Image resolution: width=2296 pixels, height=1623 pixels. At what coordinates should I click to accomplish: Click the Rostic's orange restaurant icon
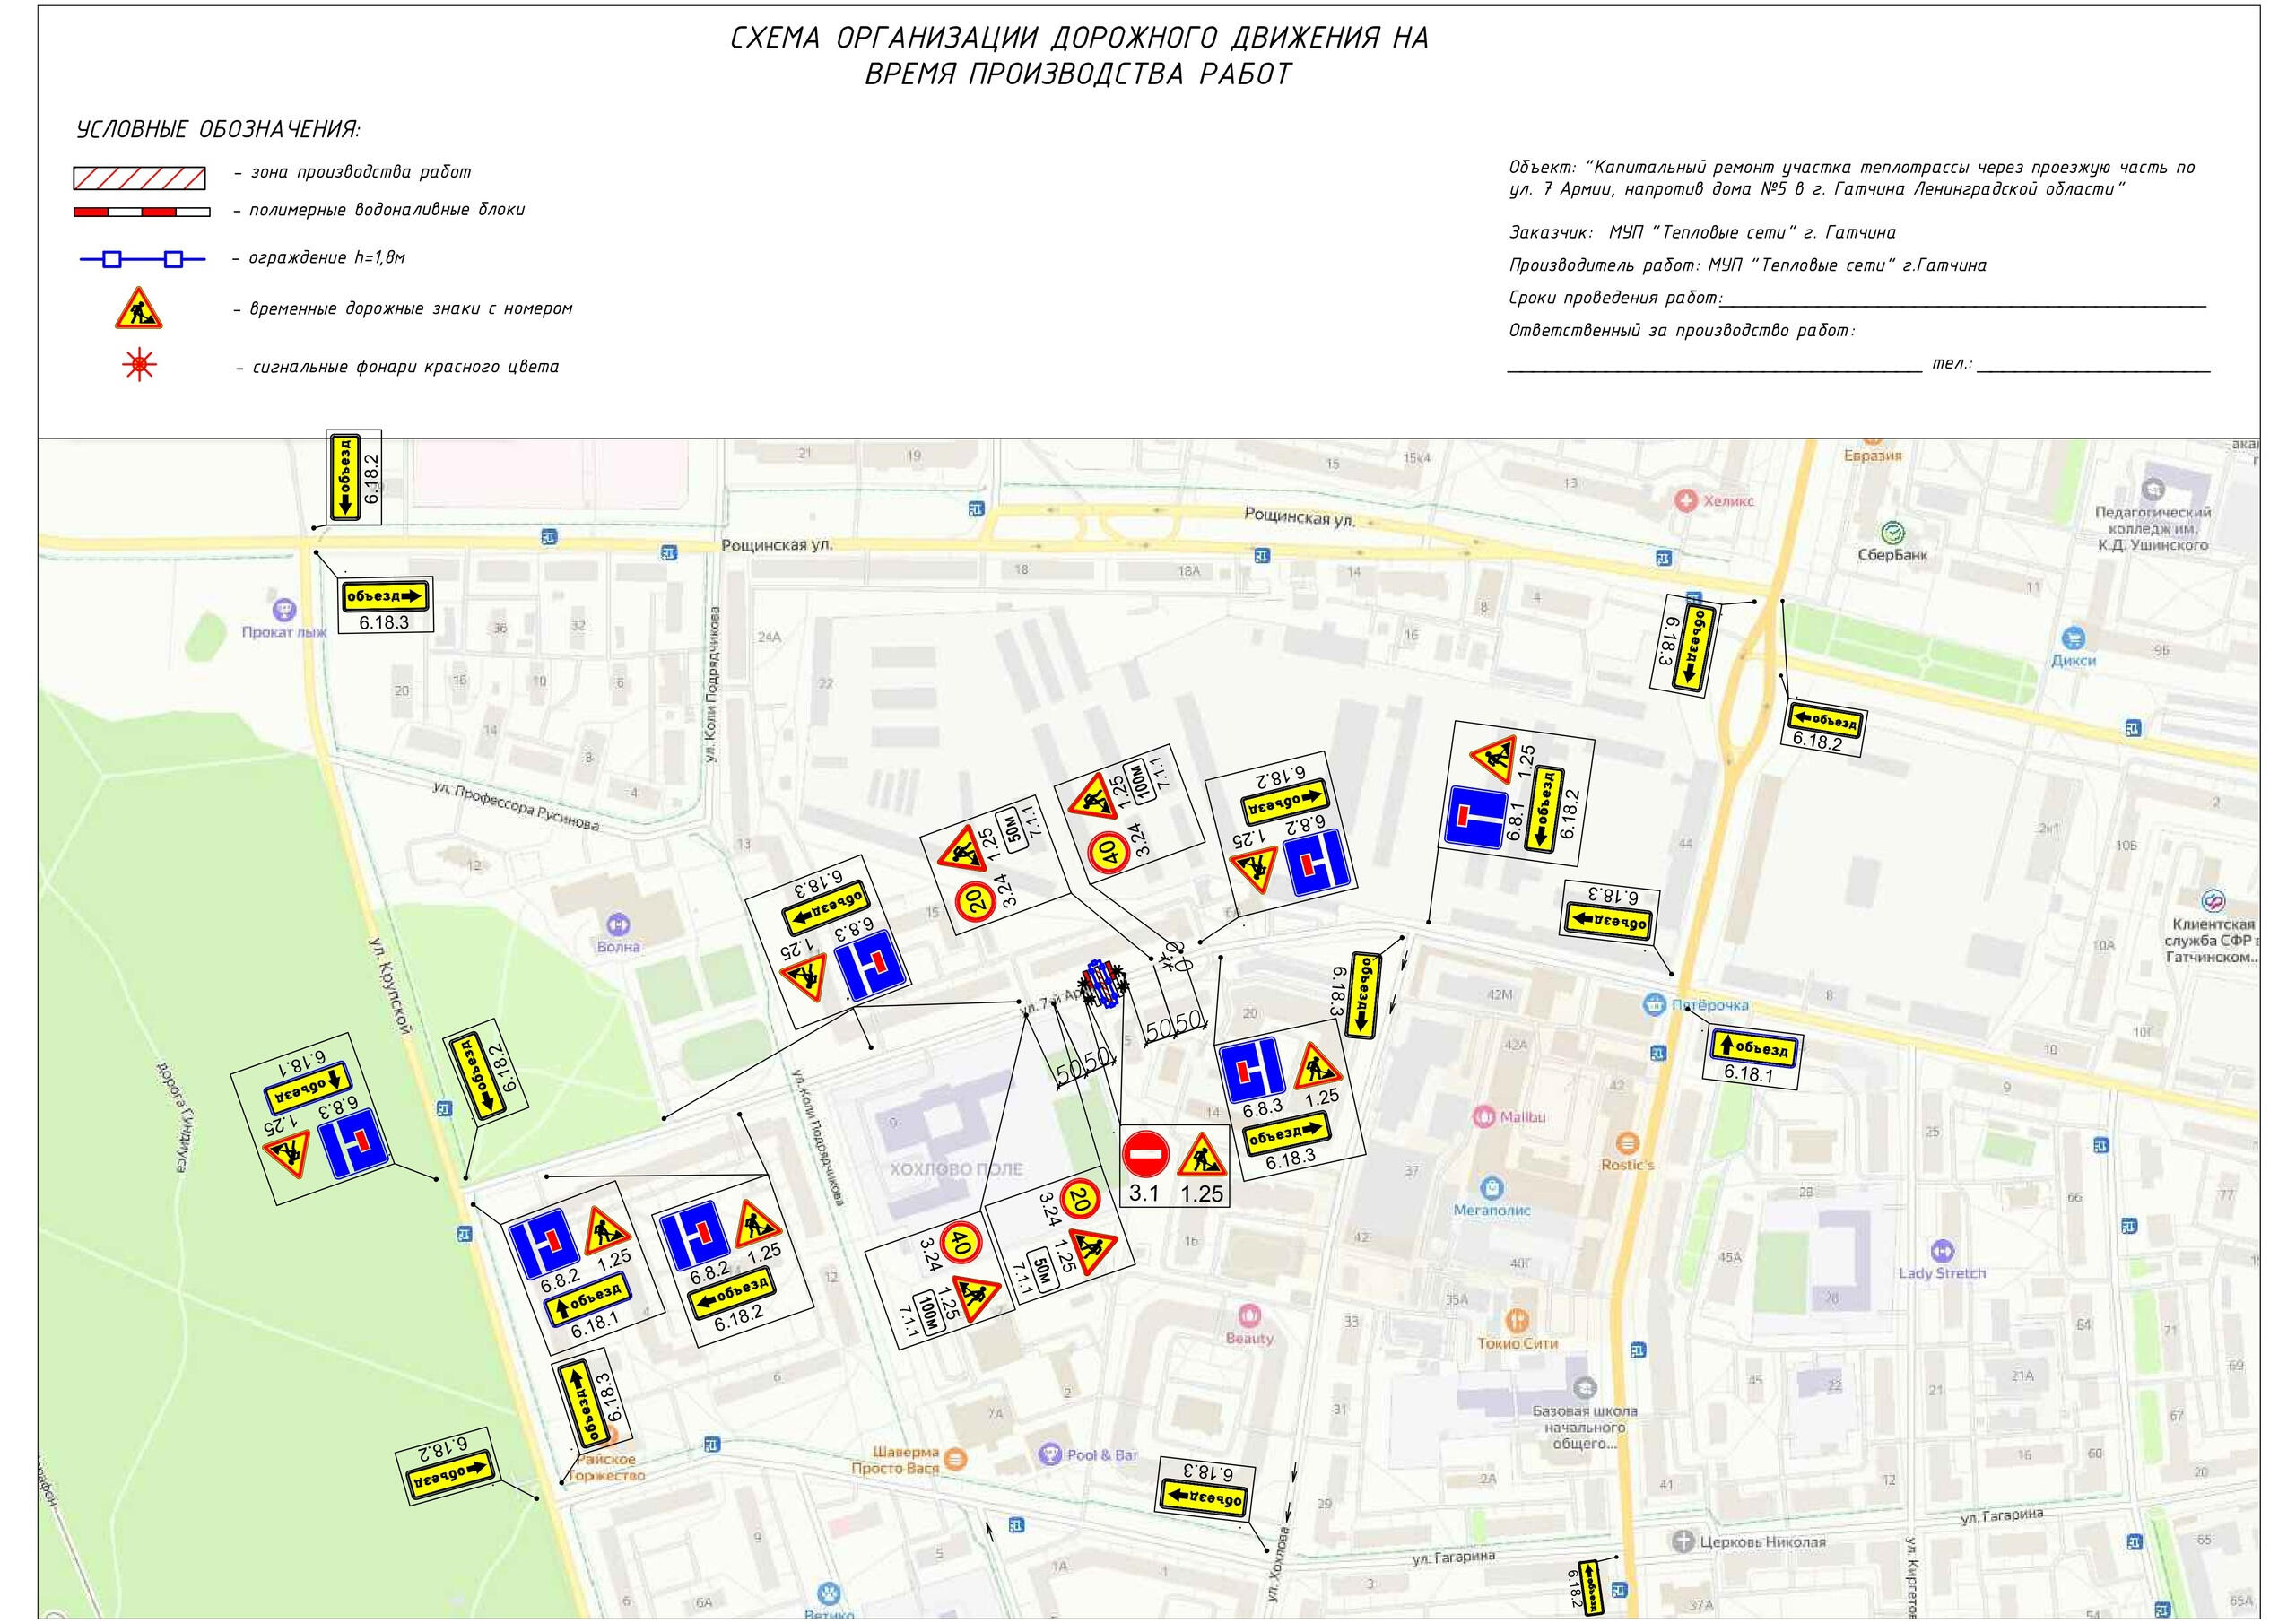(1627, 1143)
